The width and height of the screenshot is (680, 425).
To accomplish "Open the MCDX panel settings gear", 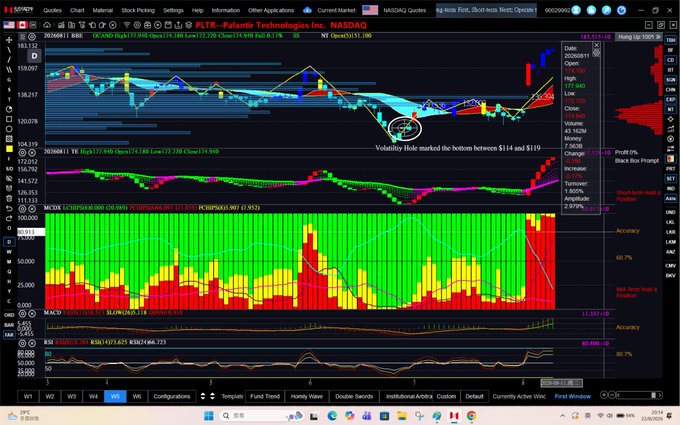I will click(x=23, y=209).
